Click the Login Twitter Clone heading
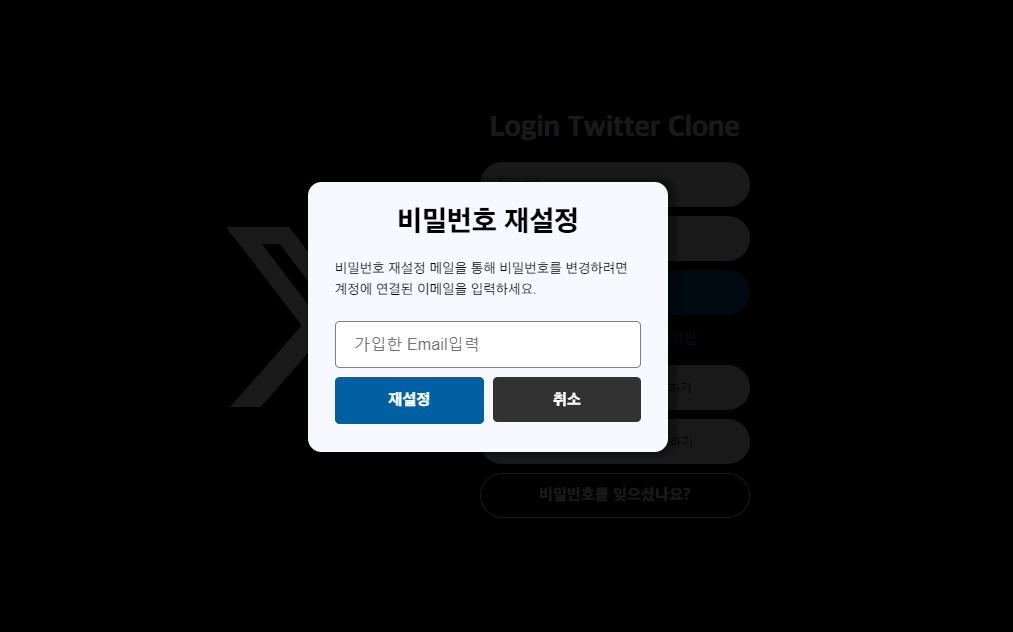The width and height of the screenshot is (1013, 632). (614, 126)
